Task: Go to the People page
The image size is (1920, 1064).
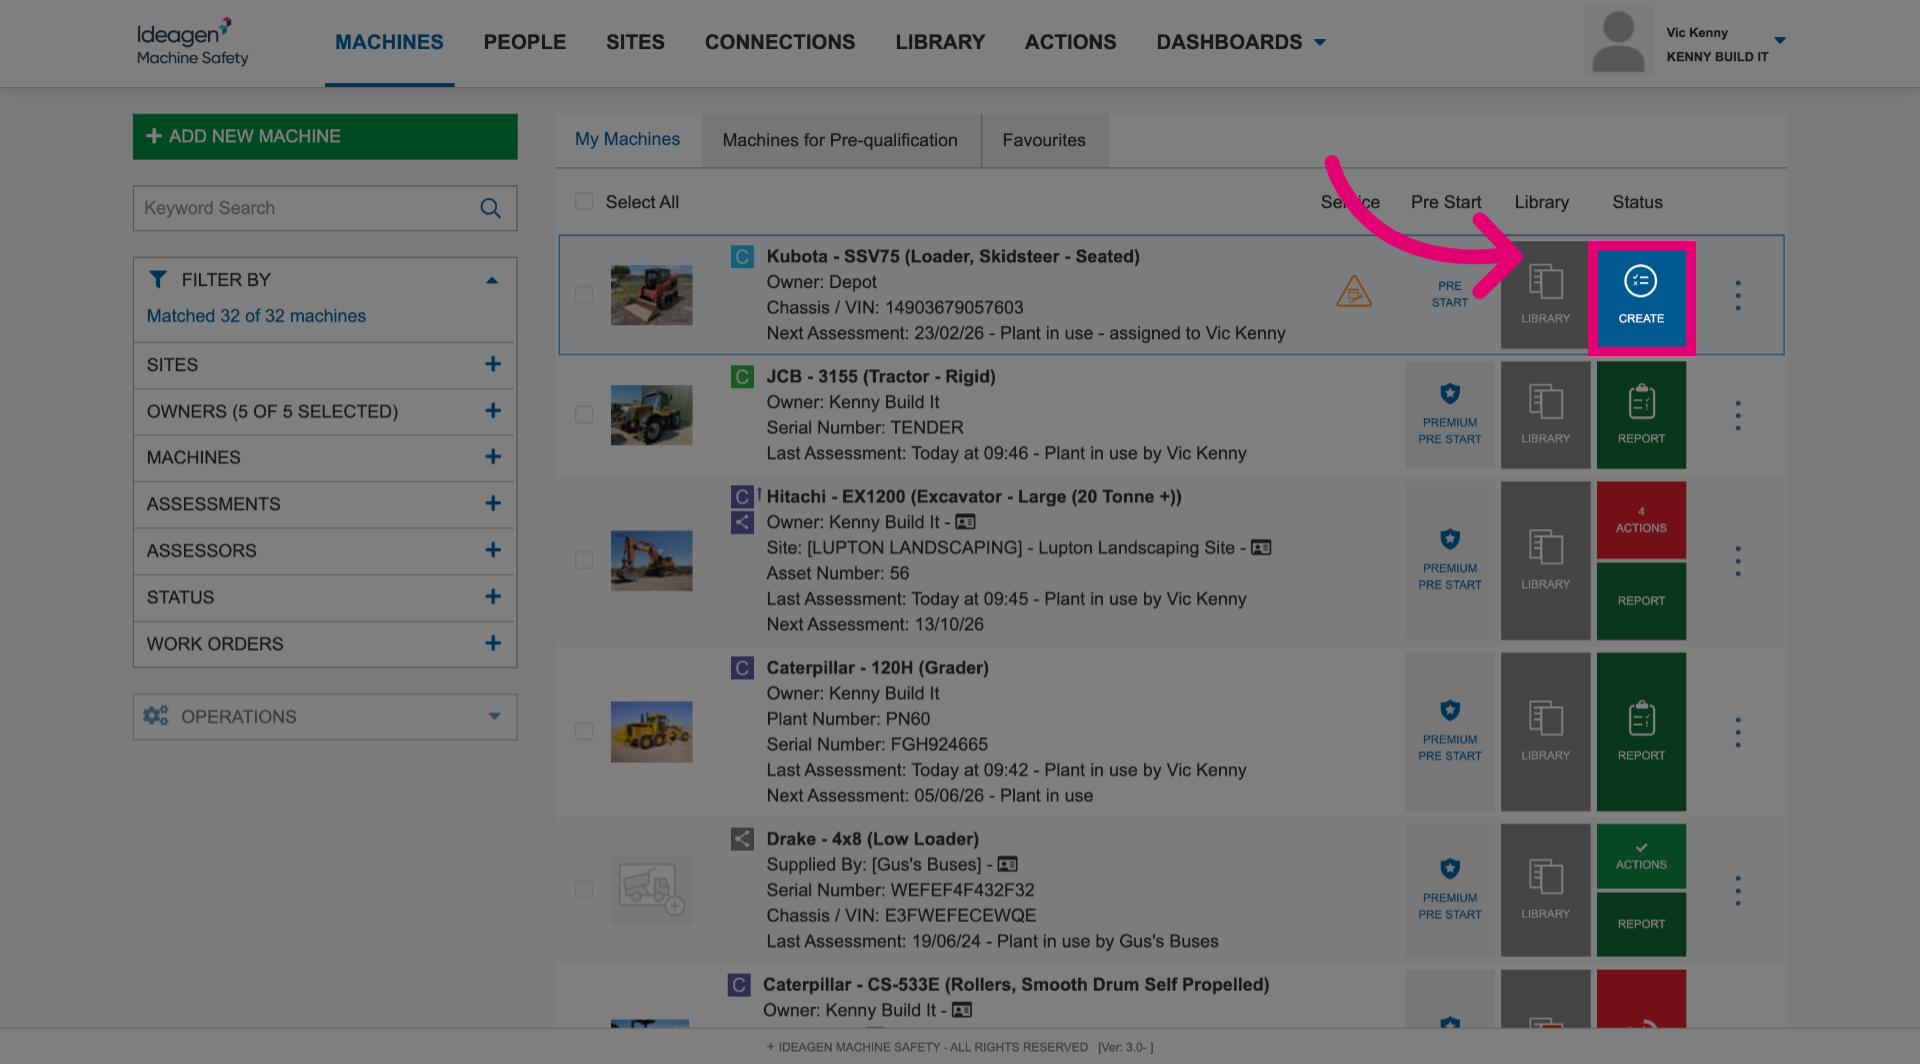Action: coord(525,42)
